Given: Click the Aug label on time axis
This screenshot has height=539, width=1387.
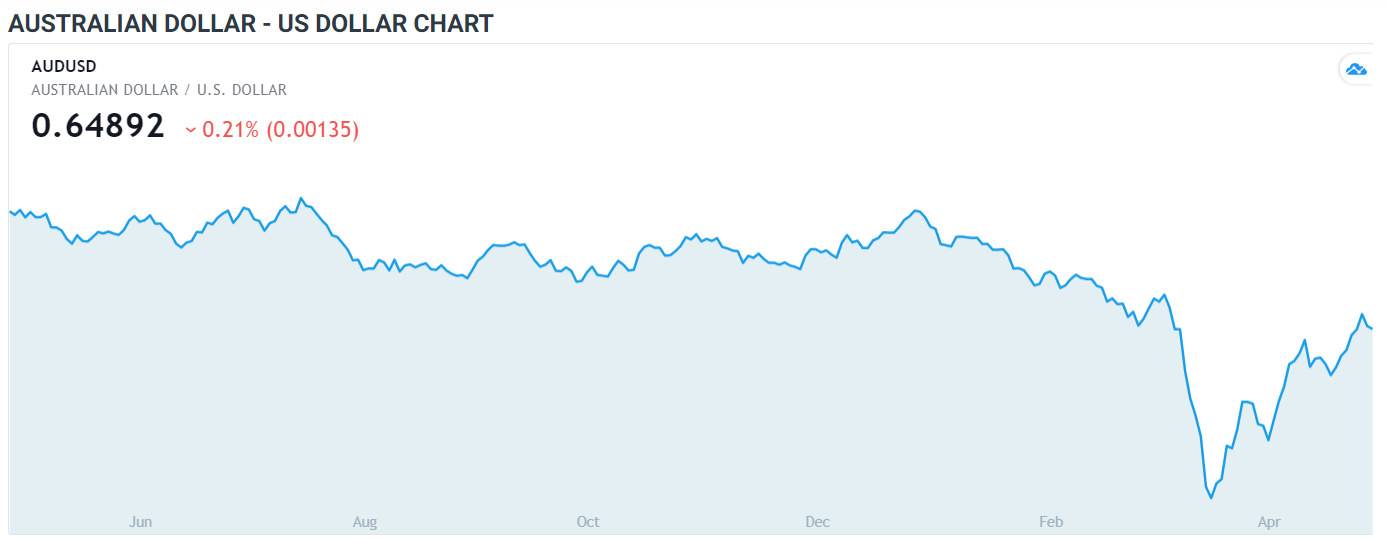Looking at the screenshot, I should pos(365,522).
